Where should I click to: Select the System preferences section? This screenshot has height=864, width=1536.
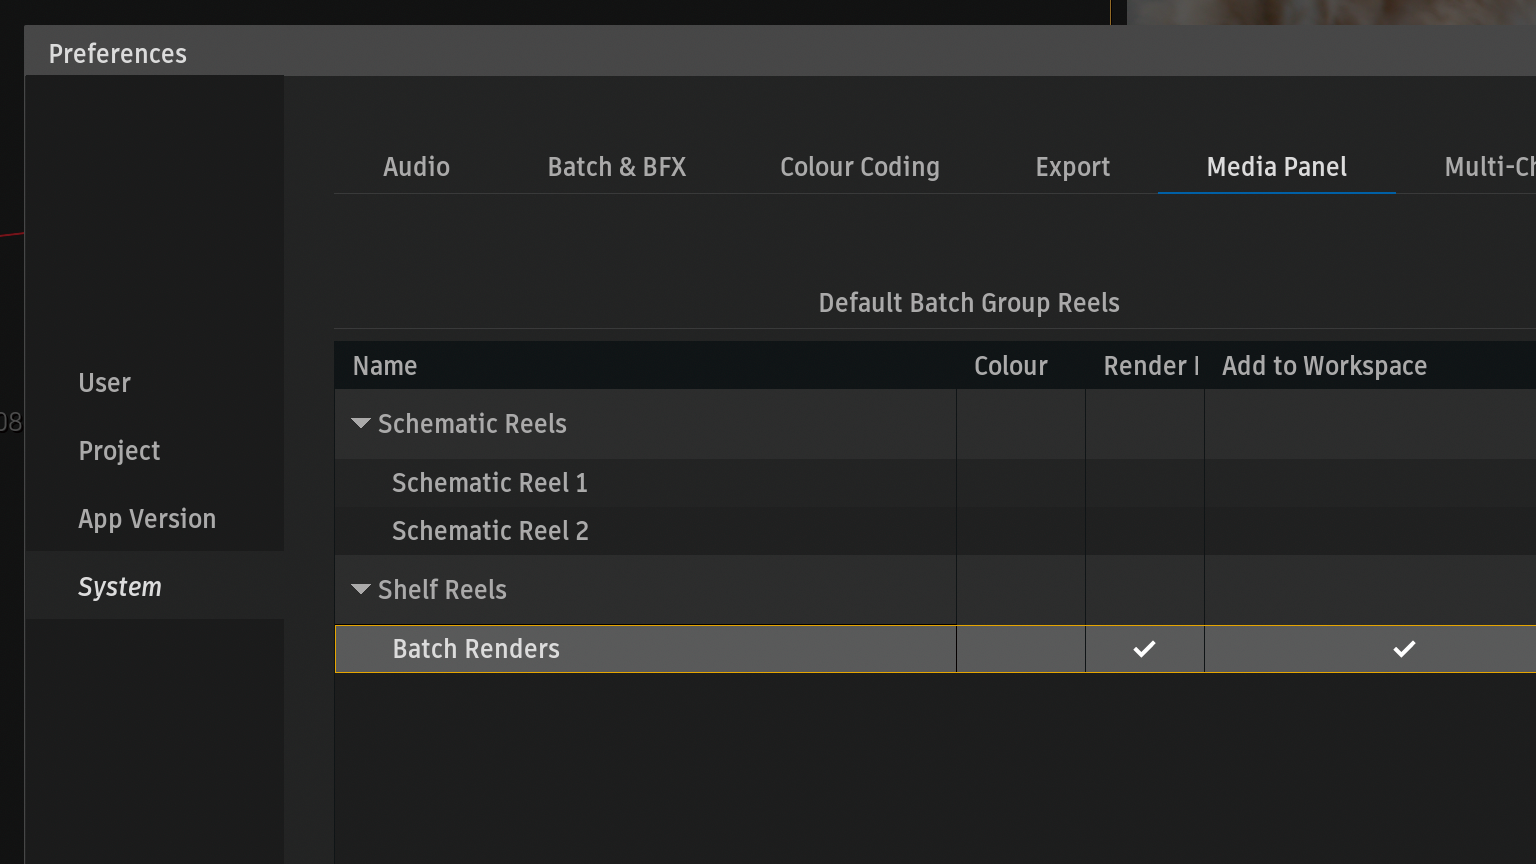point(120,587)
